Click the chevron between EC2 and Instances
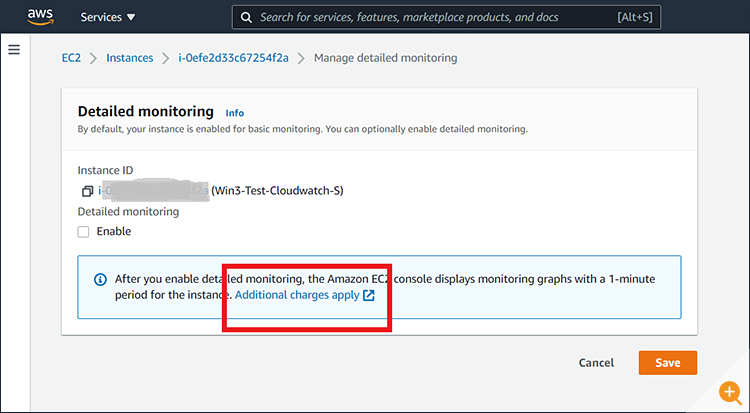 pos(93,58)
